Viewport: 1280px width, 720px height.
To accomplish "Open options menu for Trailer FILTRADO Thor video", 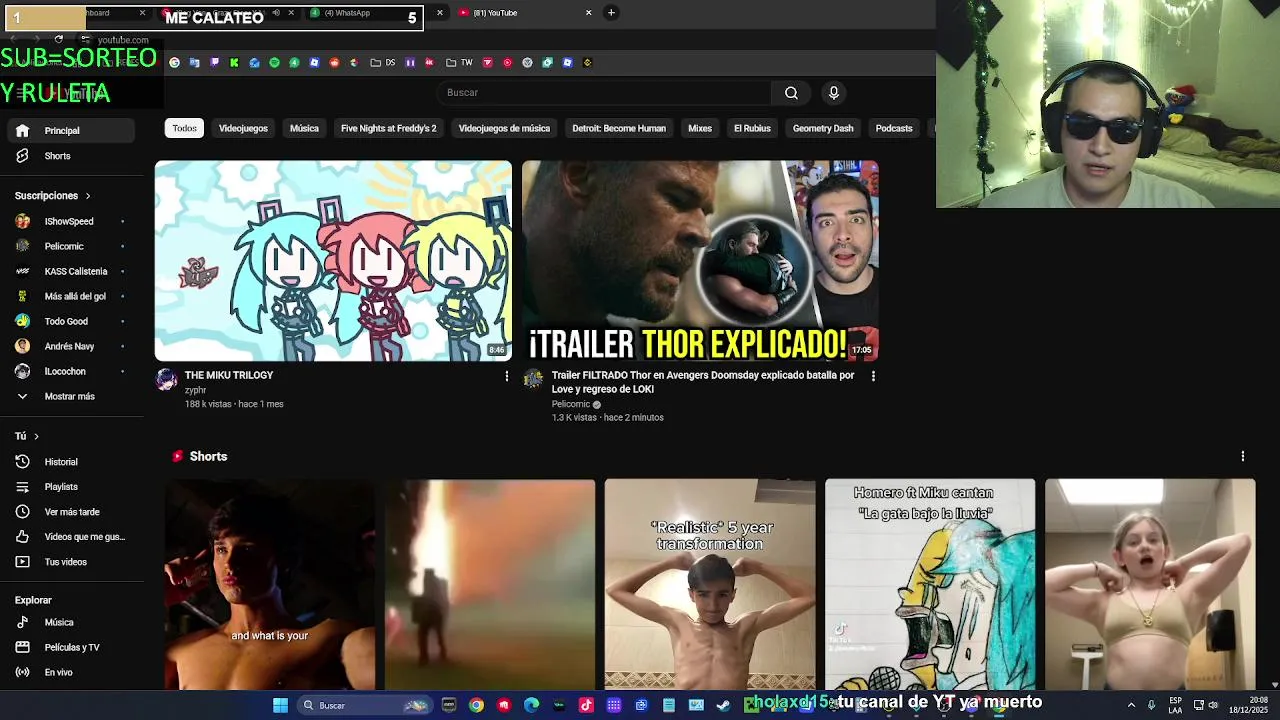I will pyautogui.click(x=873, y=376).
